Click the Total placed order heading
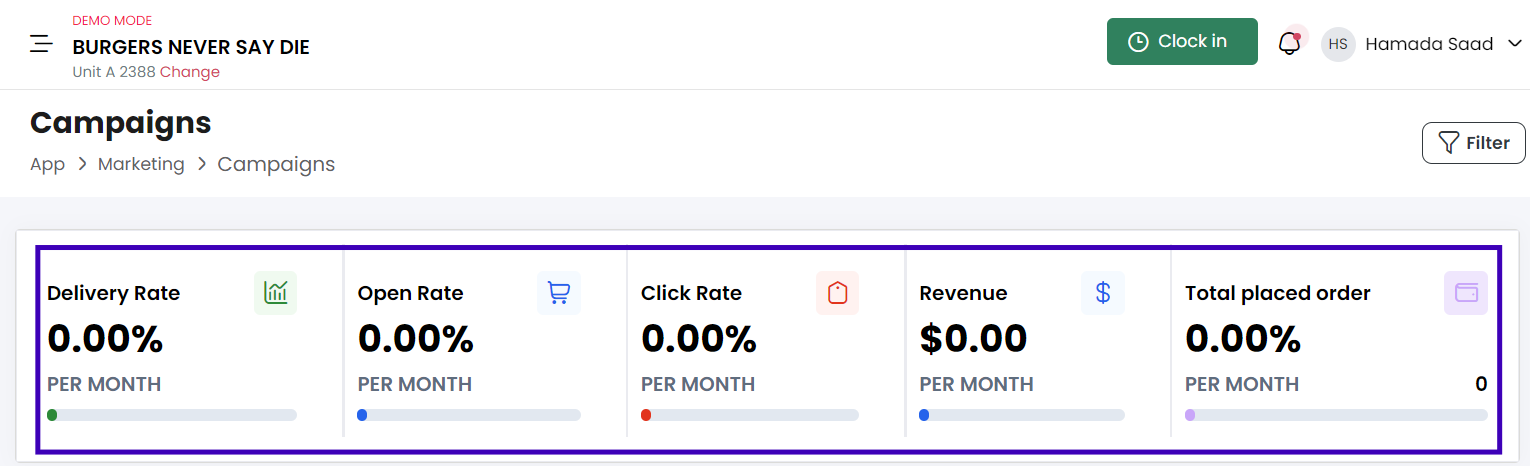Image resolution: width=1530 pixels, height=466 pixels. pos(1278,293)
